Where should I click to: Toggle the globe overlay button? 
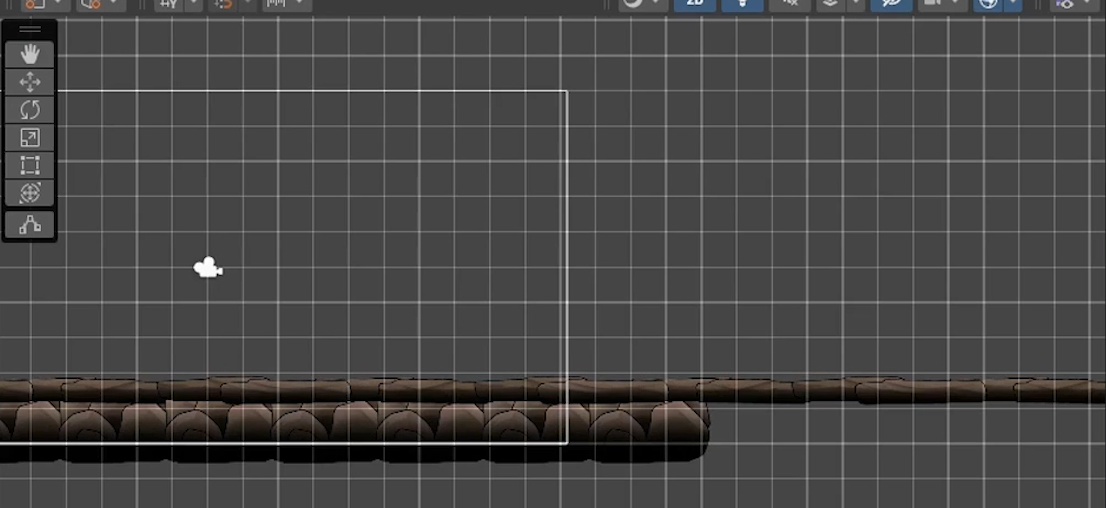coord(989,4)
